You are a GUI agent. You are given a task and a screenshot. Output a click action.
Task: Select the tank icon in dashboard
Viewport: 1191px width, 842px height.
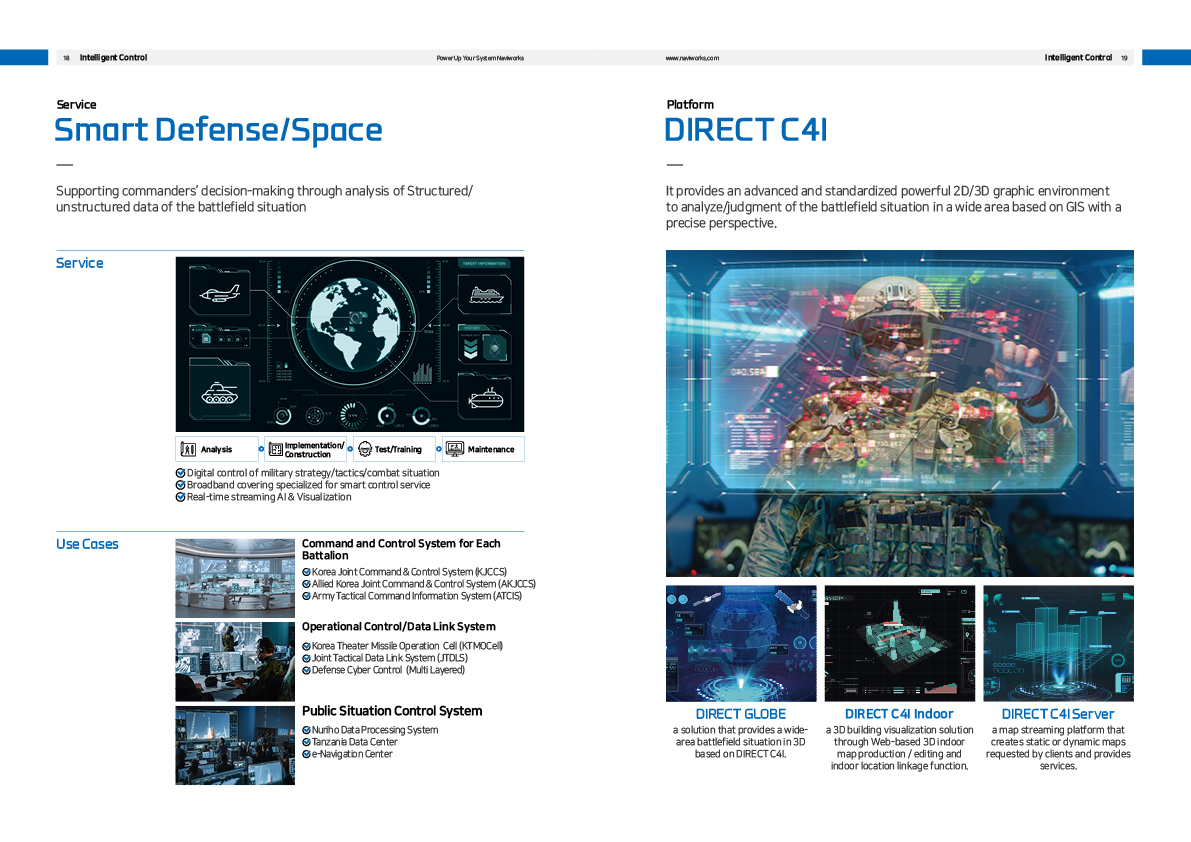pos(220,393)
